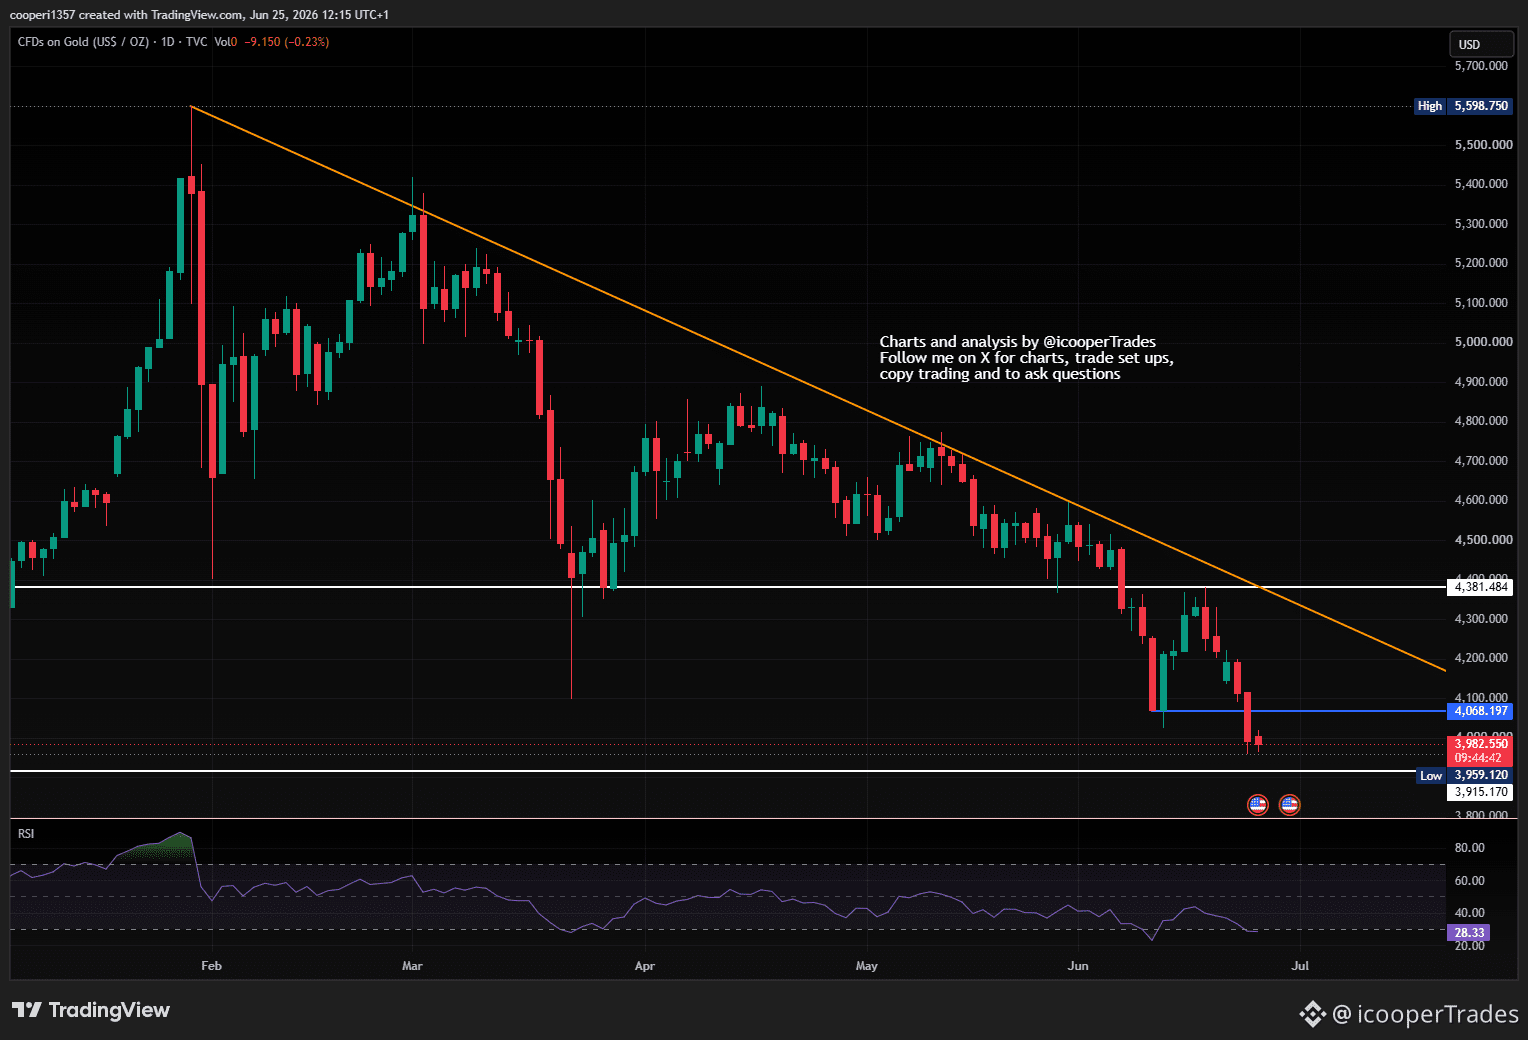Click the Mar label on the time axis
The image size is (1528, 1040).
(x=412, y=966)
